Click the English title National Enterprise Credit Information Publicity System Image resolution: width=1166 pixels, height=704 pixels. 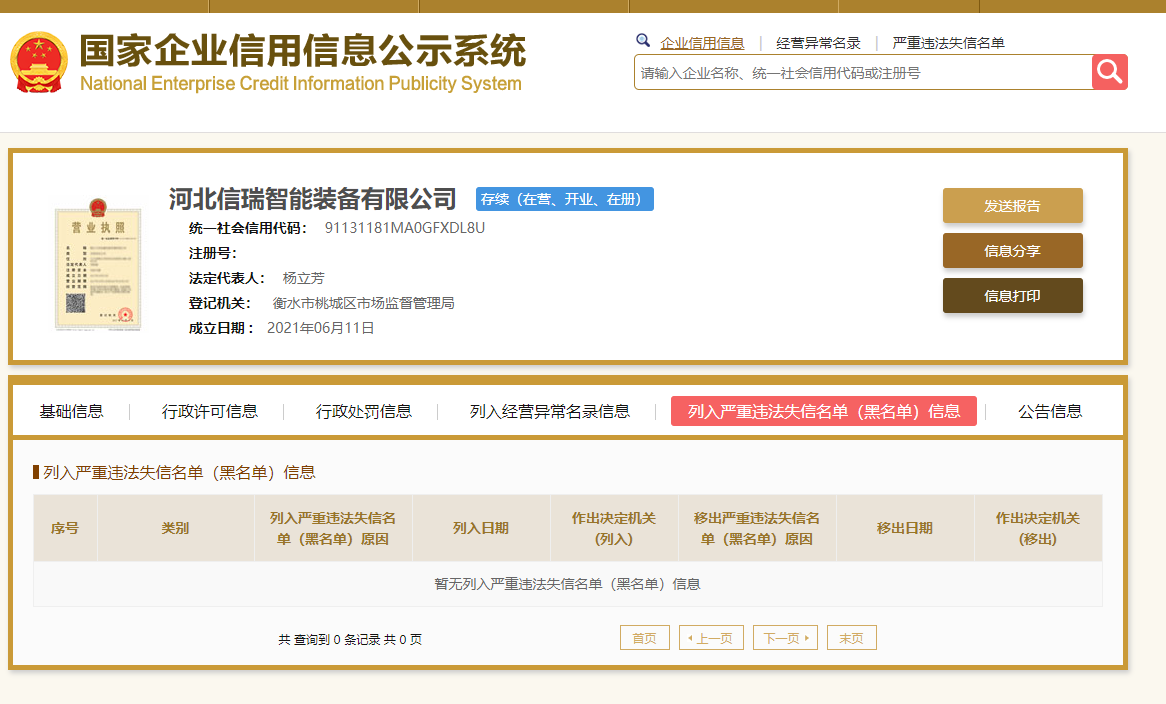point(300,83)
